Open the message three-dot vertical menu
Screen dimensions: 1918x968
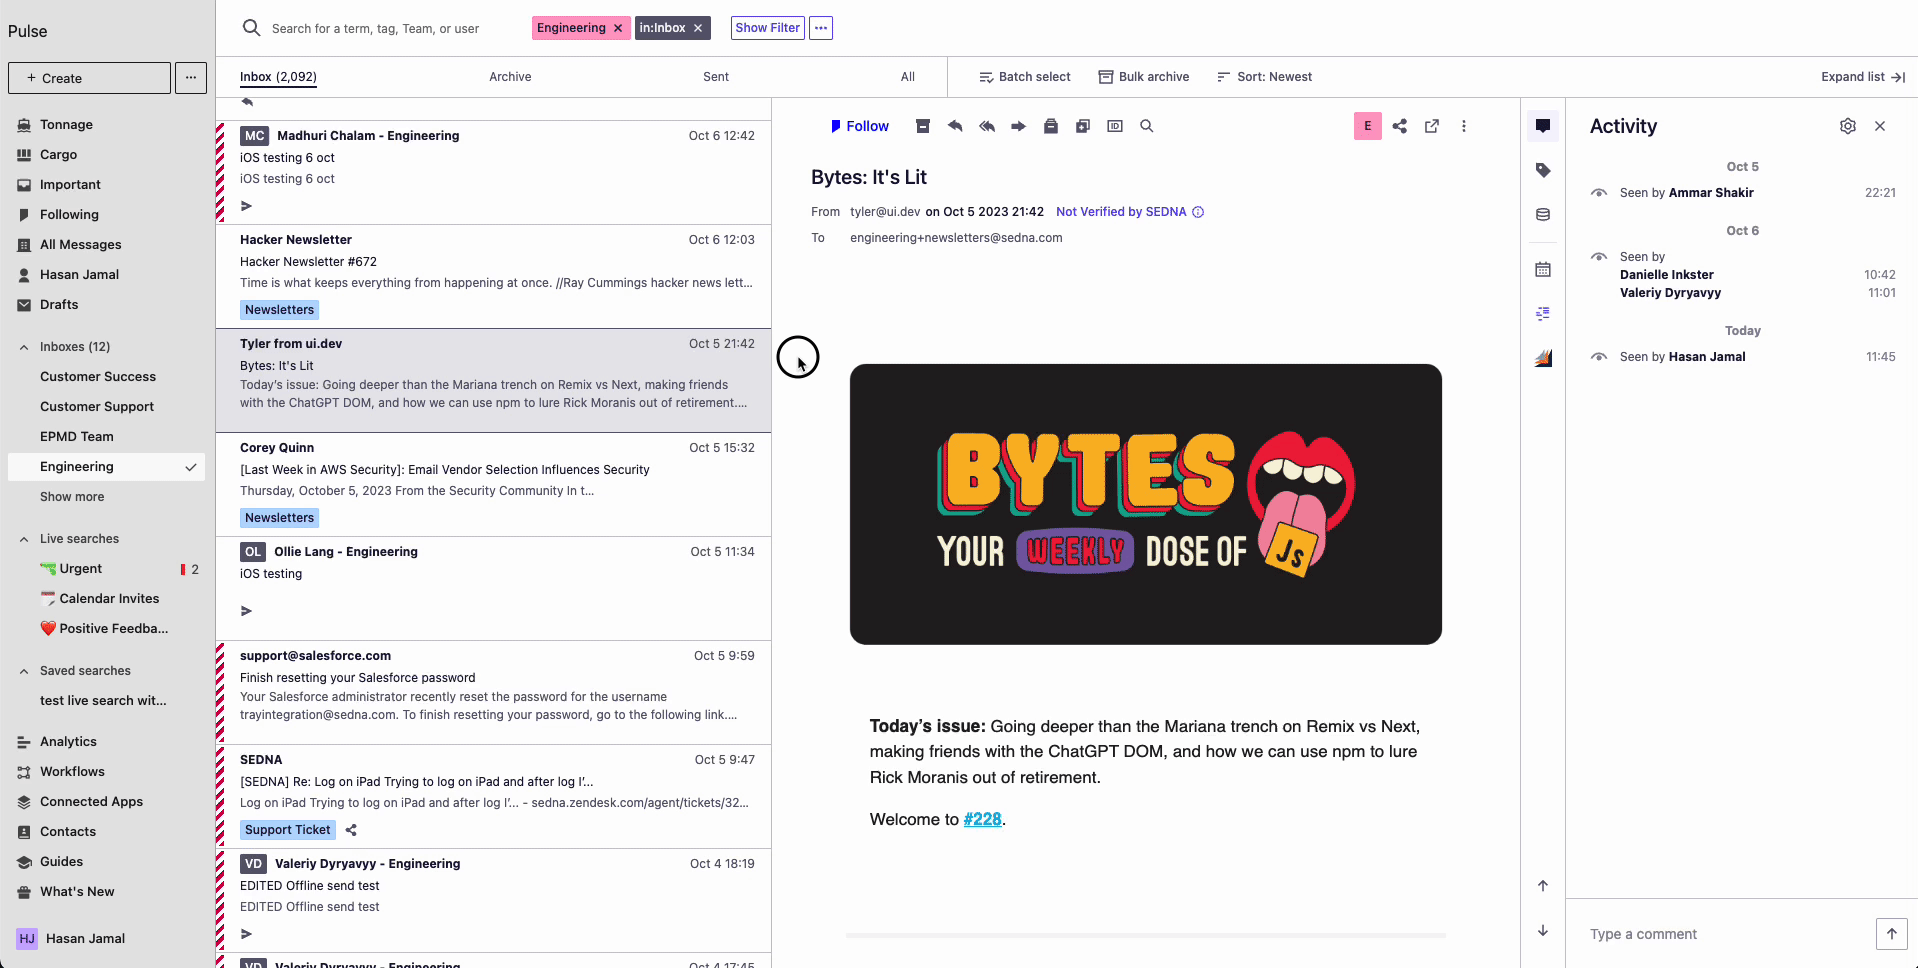pos(1464,126)
